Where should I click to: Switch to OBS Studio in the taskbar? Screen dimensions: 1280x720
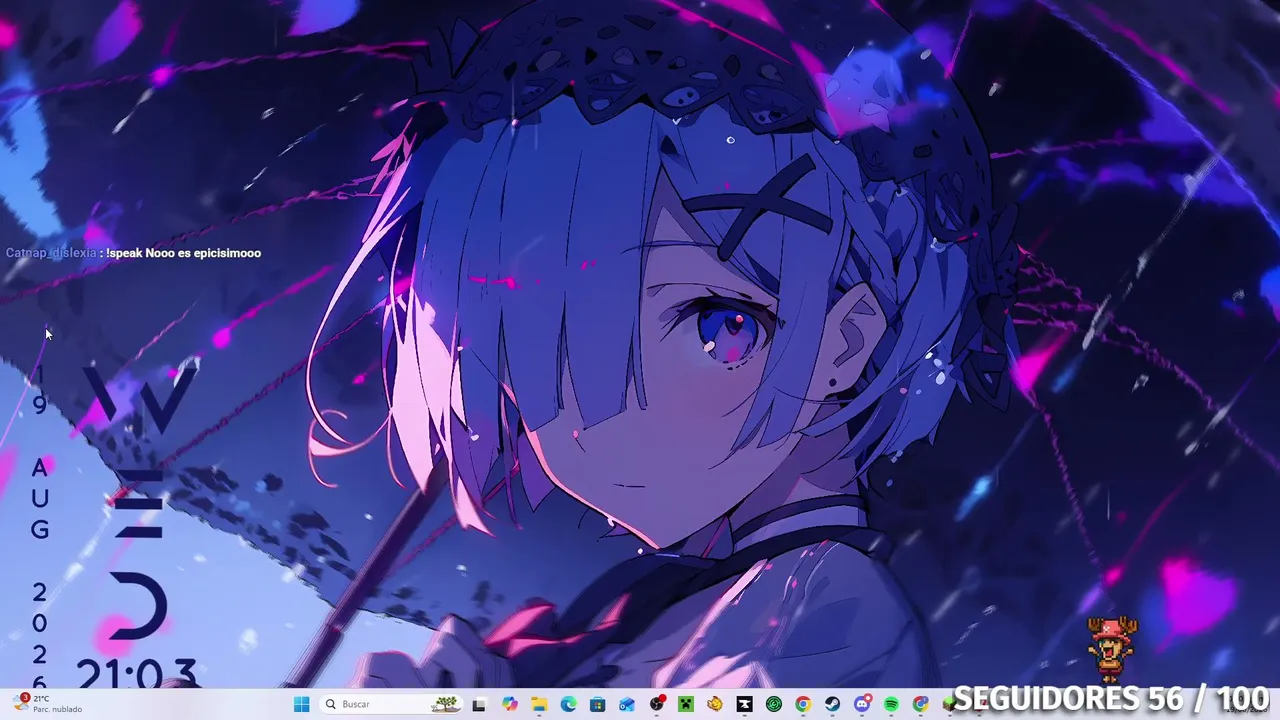click(x=656, y=704)
